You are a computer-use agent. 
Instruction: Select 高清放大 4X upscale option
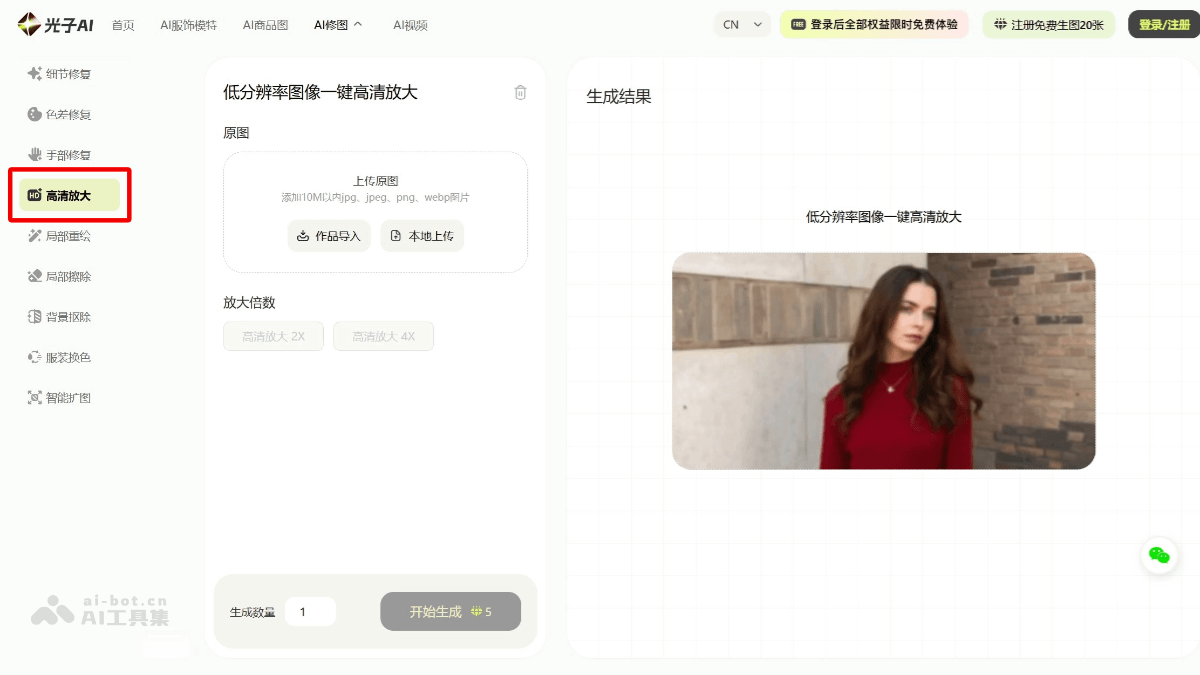click(383, 336)
